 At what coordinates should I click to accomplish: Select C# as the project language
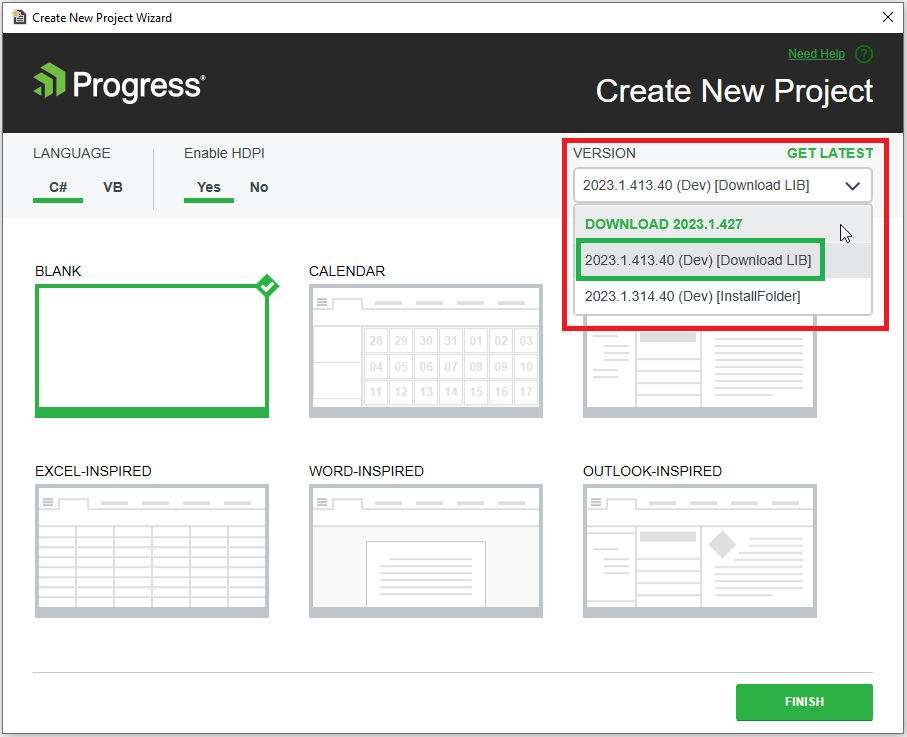[58, 187]
